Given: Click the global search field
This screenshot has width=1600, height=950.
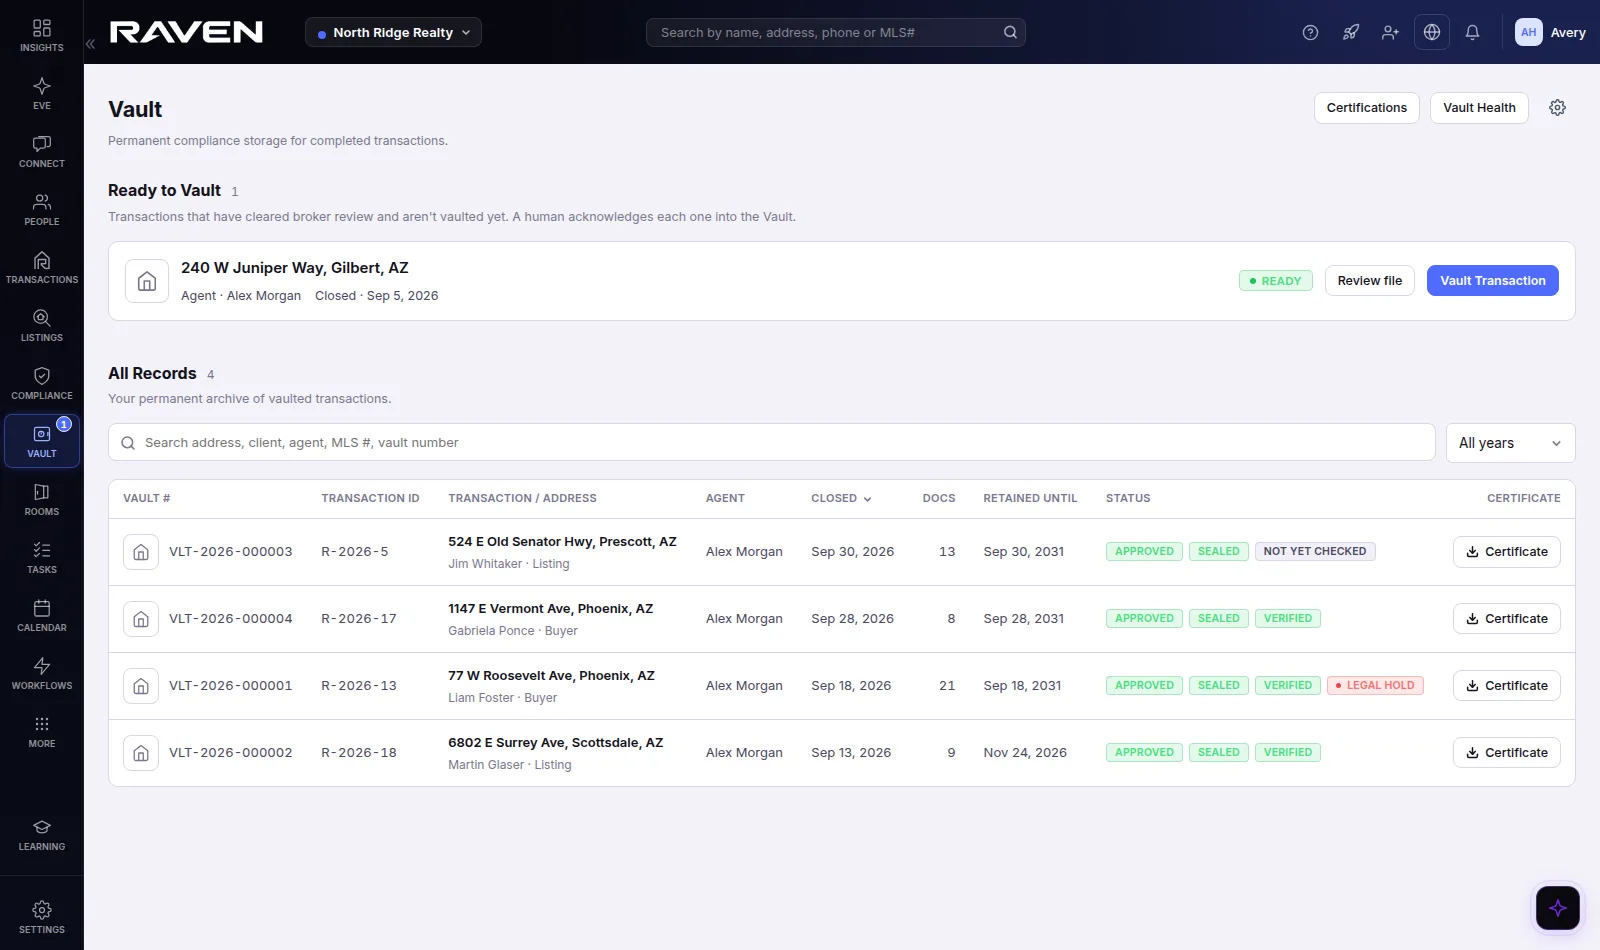Looking at the screenshot, I should [835, 32].
